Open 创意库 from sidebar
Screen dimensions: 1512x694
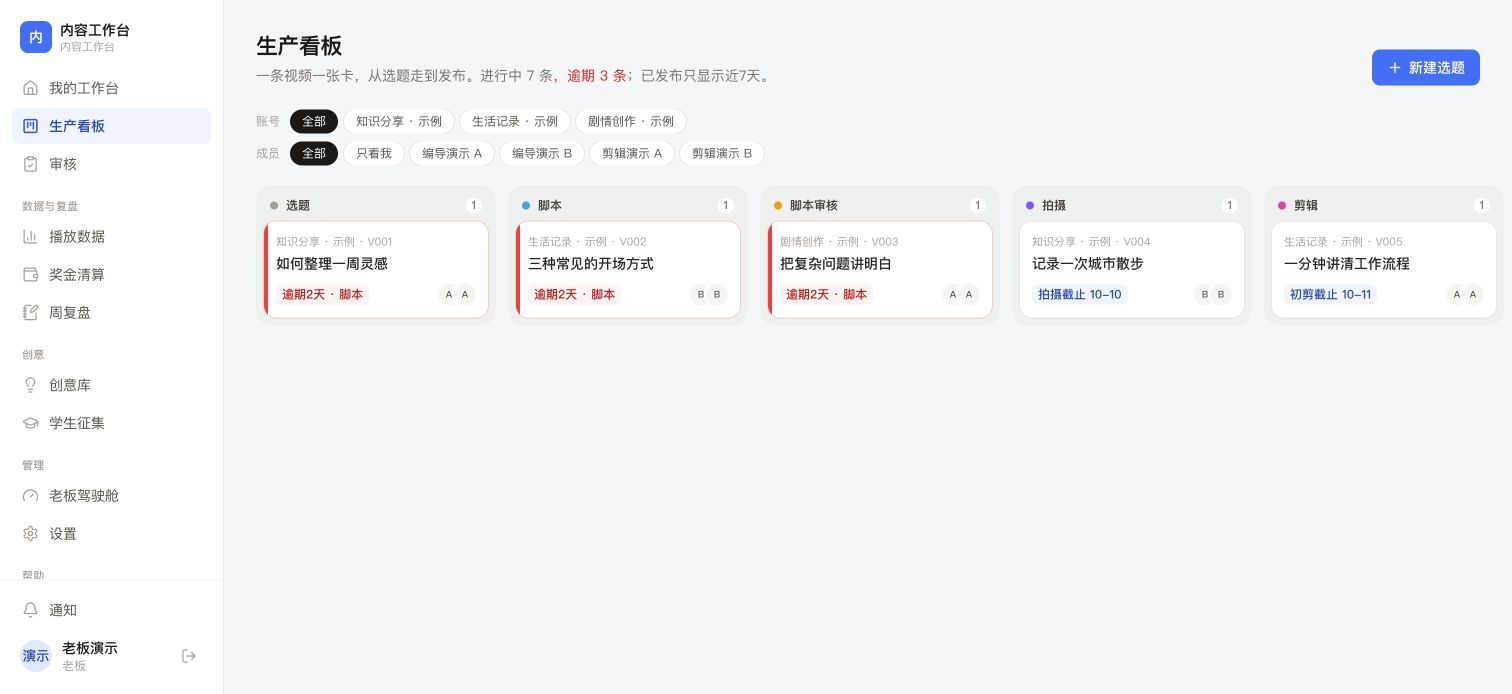coord(111,385)
